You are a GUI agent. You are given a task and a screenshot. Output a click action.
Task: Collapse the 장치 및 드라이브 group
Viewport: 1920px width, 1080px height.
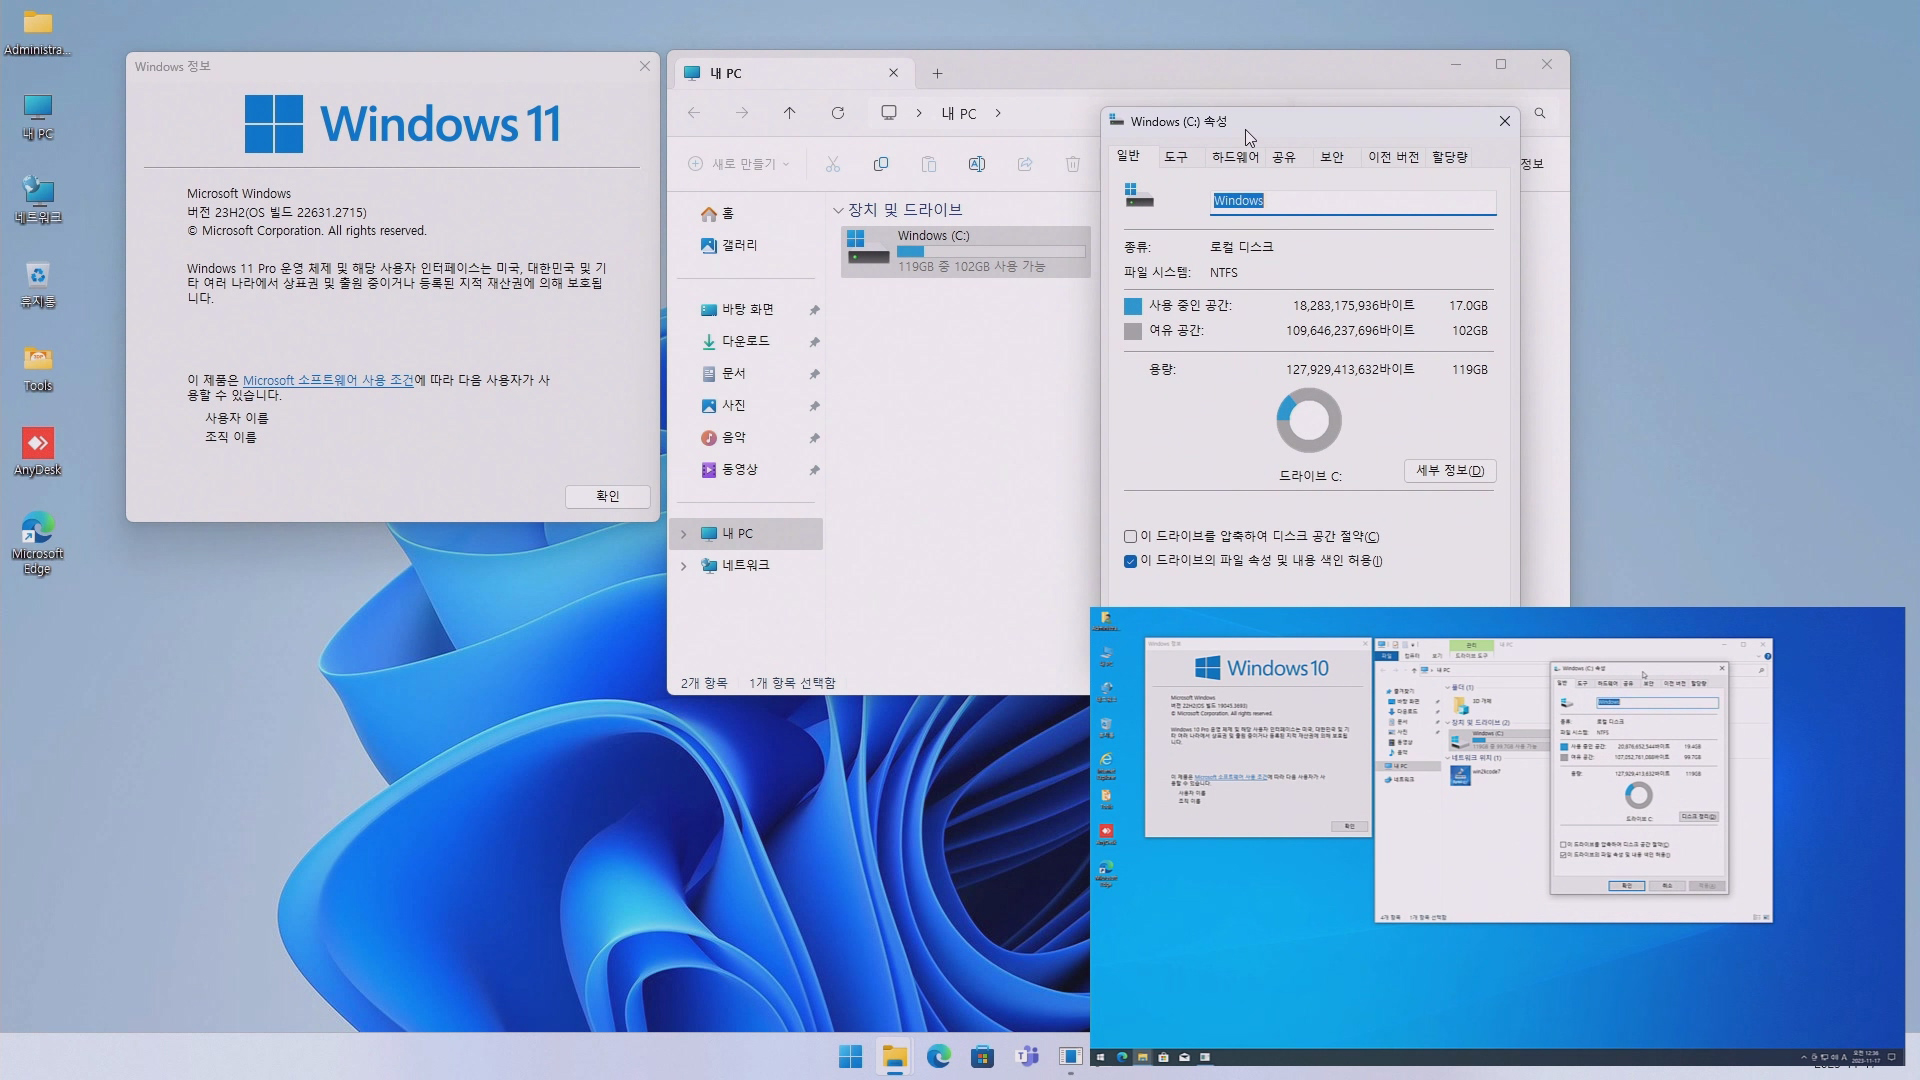[x=838, y=210]
